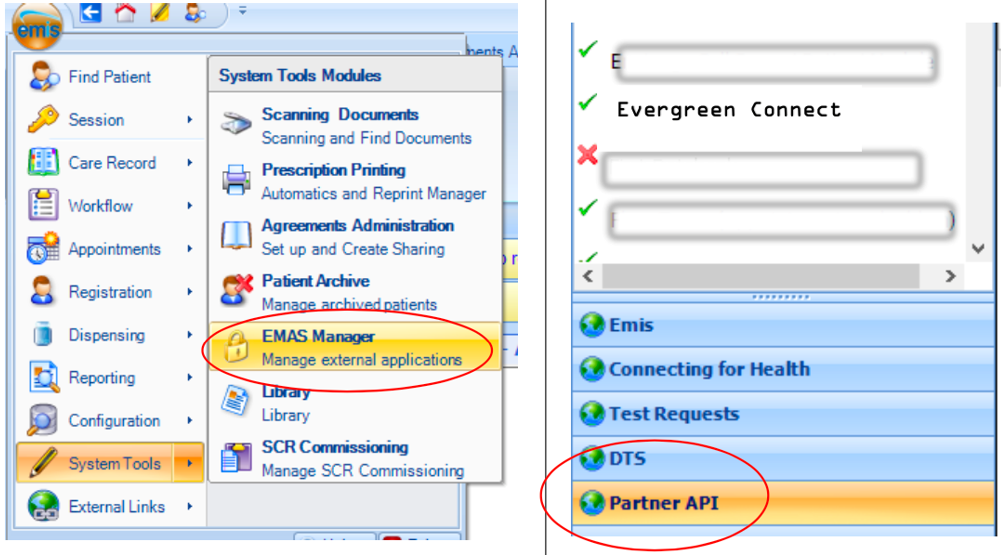Open Scanning Documents module
Screen dimensions: 1001x555
(x=355, y=126)
